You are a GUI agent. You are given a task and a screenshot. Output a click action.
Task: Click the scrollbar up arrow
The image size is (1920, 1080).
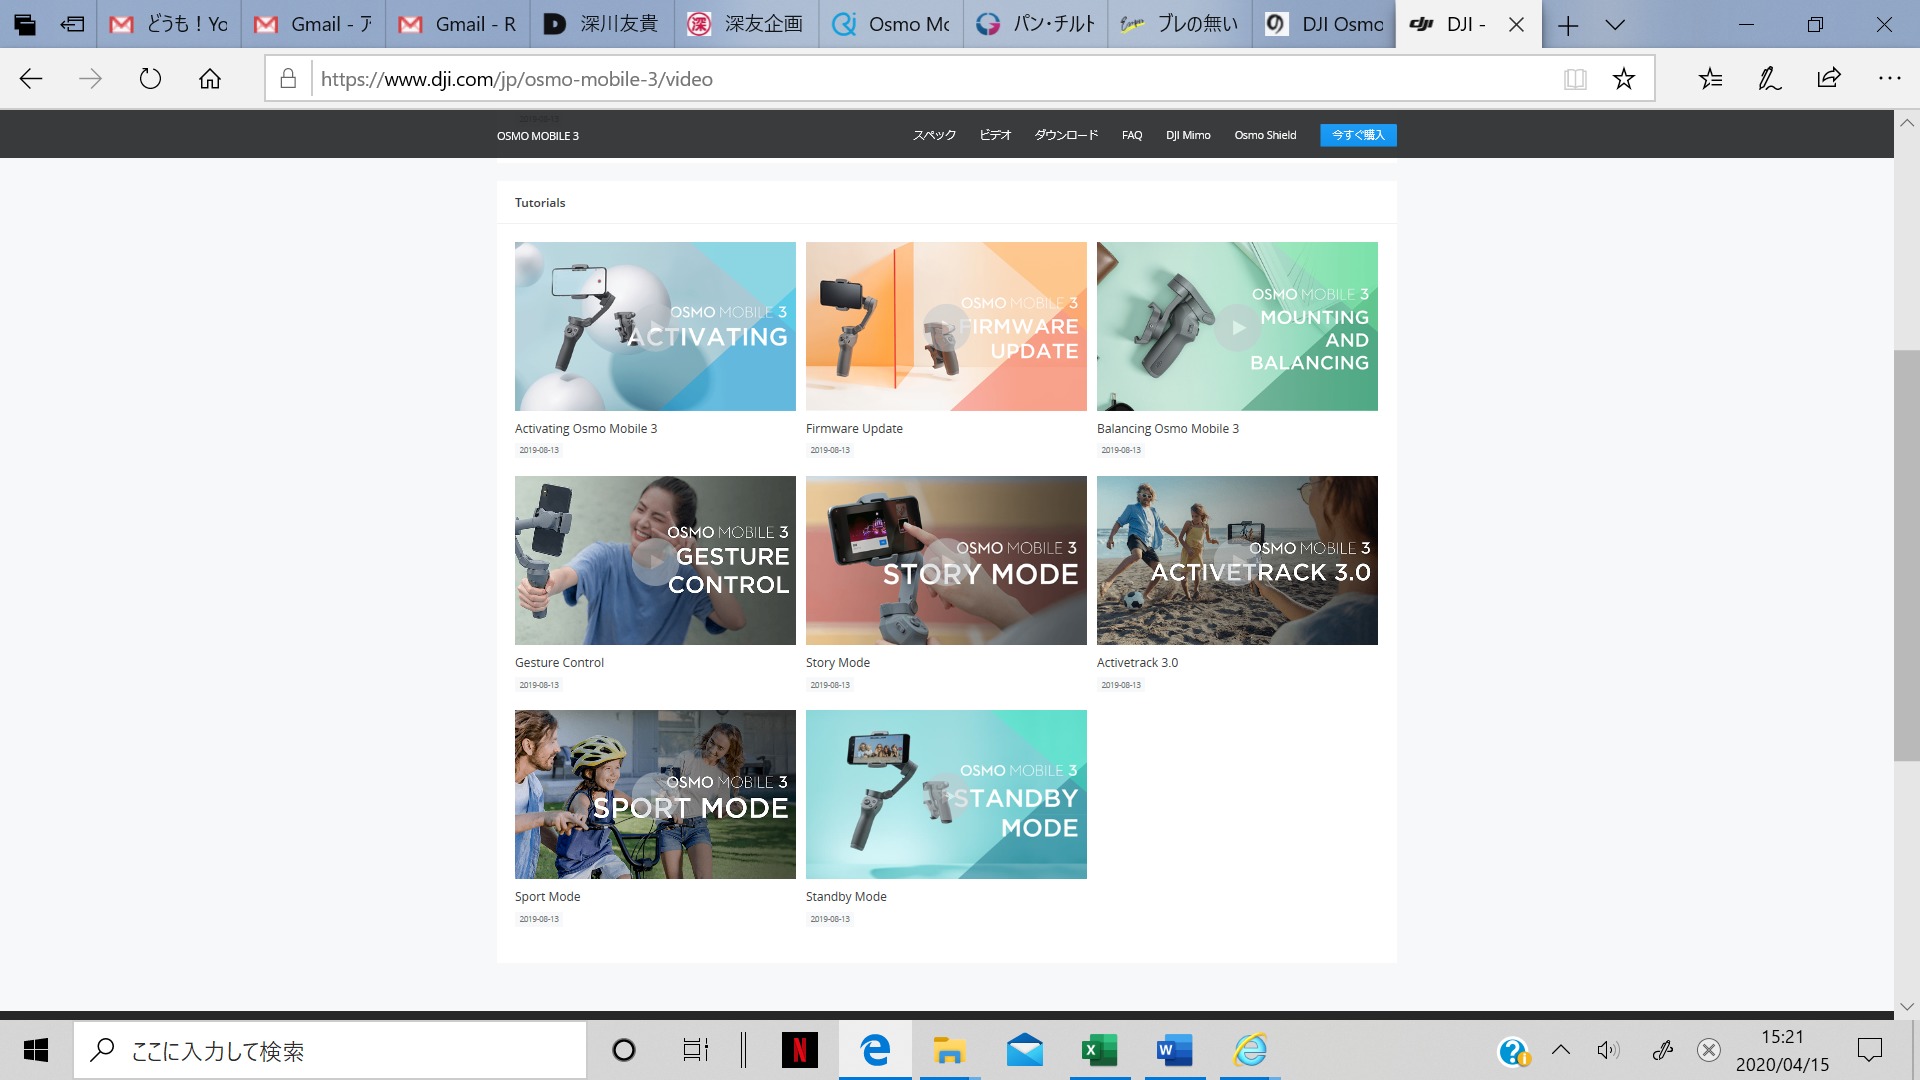(1906, 122)
